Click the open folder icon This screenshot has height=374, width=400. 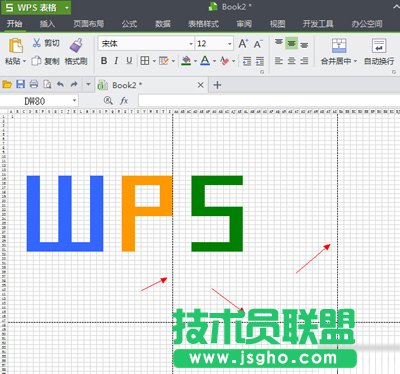pyautogui.click(x=7, y=84)
